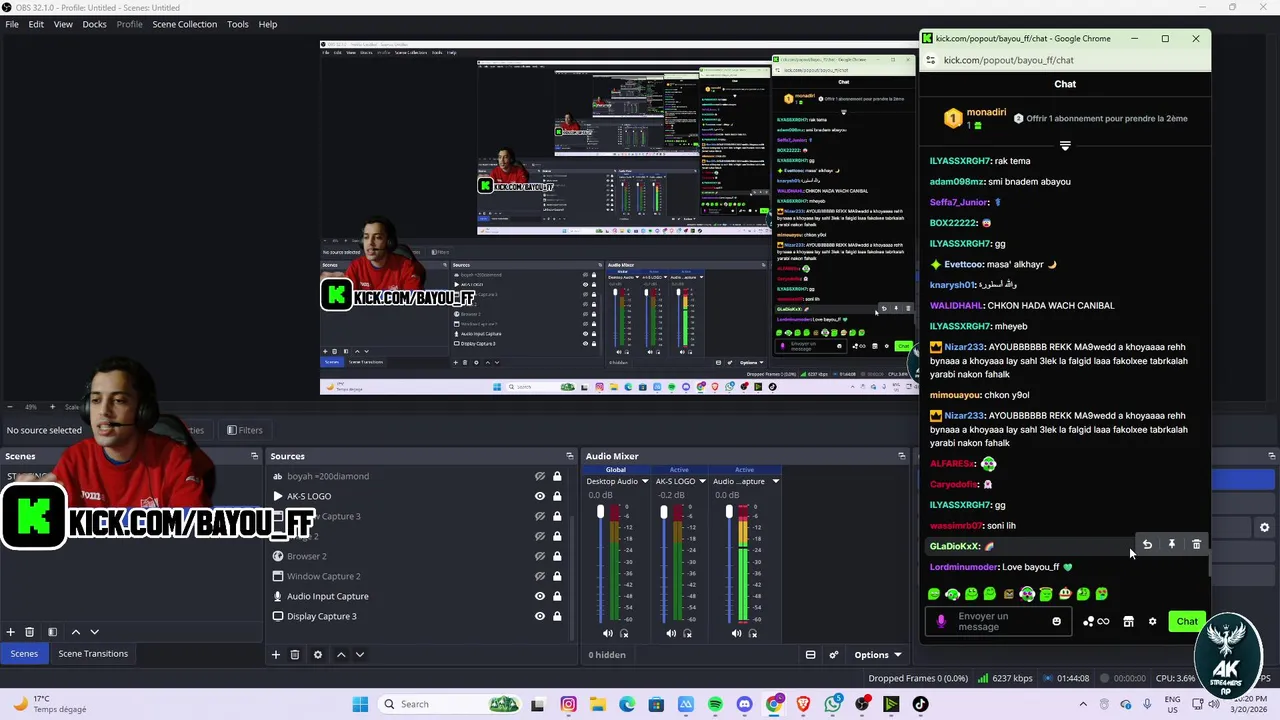Move scene up with the Scenes up arrow
The image size is (1280, 720).
pos(75,632)
